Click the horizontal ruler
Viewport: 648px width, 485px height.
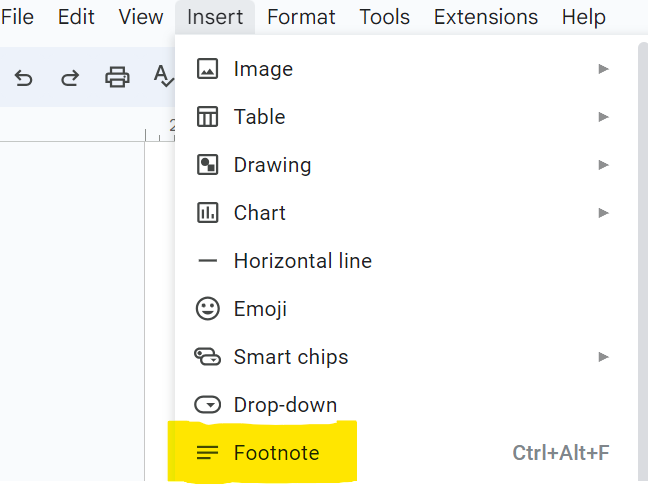pyautogui.click(x=88, y=129)
